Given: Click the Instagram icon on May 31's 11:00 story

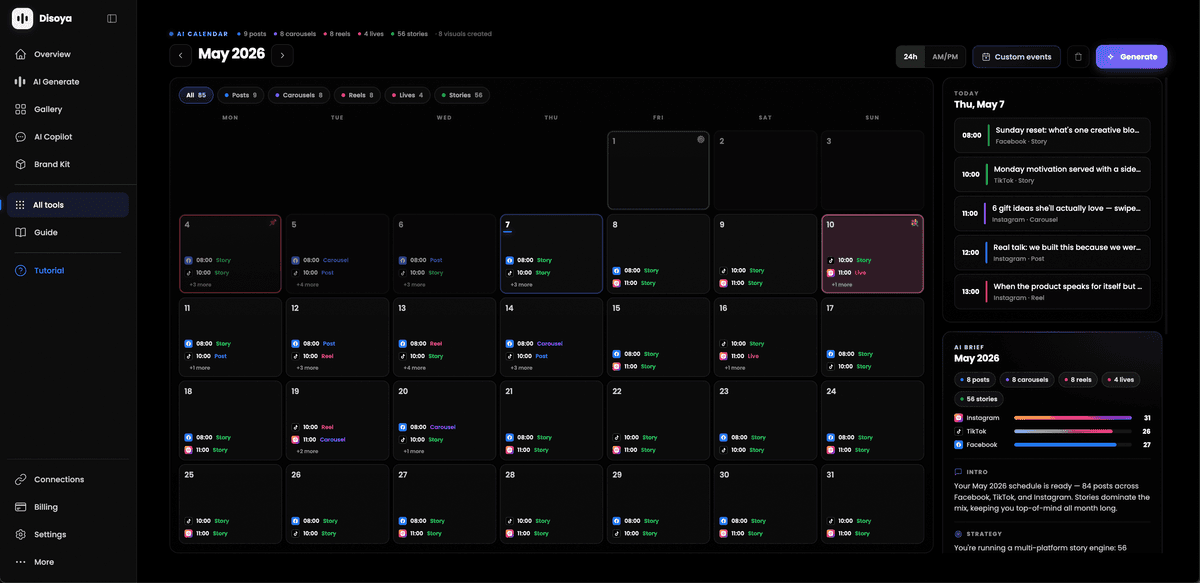Looking at the screenshot, I should (x=831, y=533).
